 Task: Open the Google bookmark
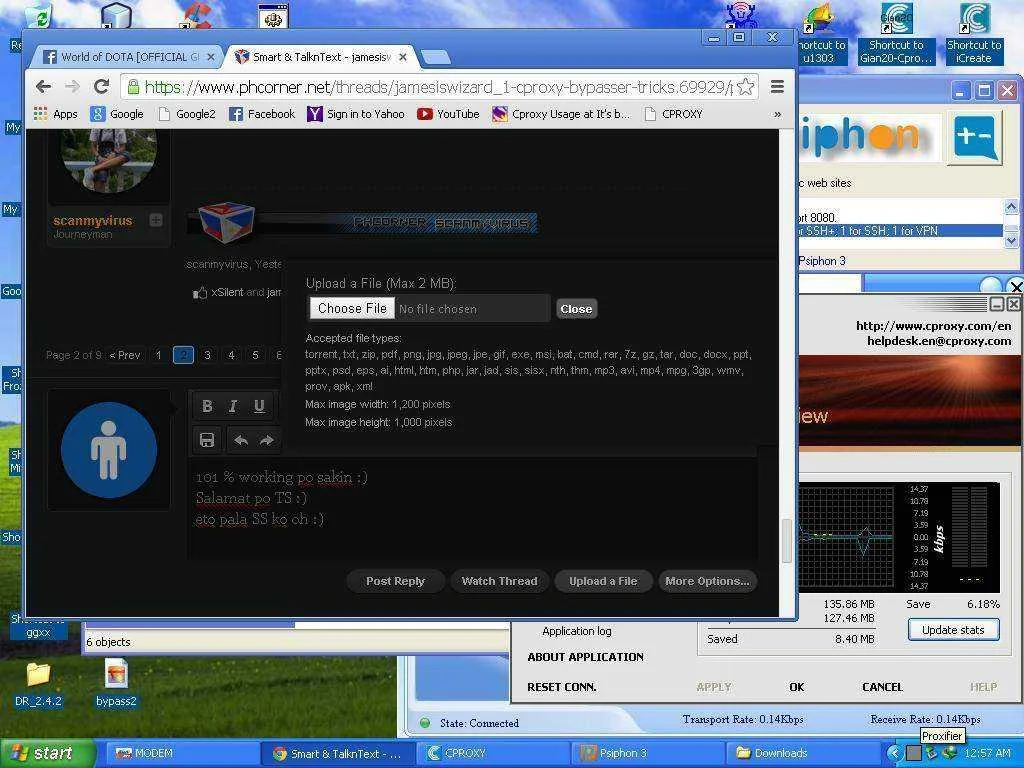tap(117, 114)
